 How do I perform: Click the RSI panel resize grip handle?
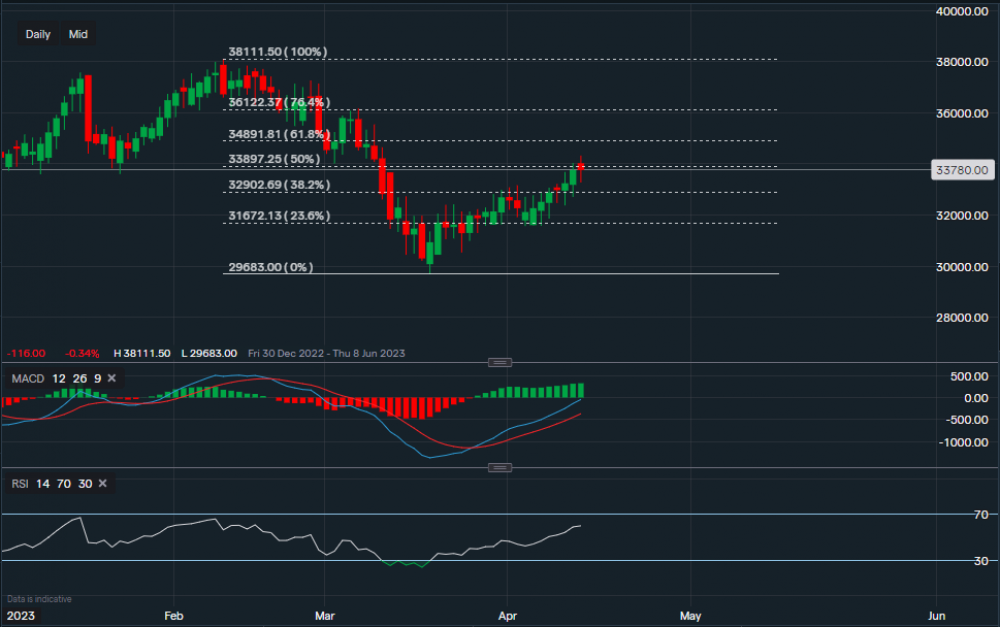click(498, 466)
